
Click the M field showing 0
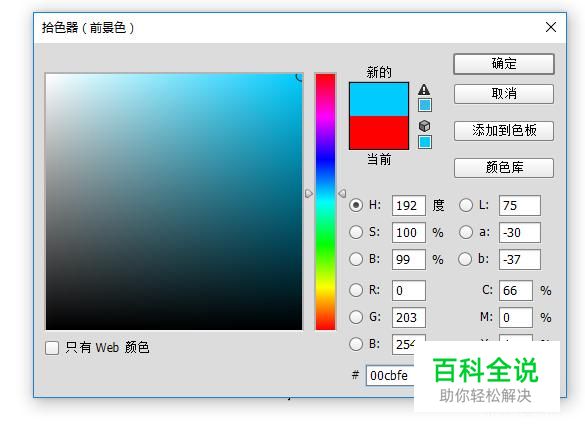point(516,317)
